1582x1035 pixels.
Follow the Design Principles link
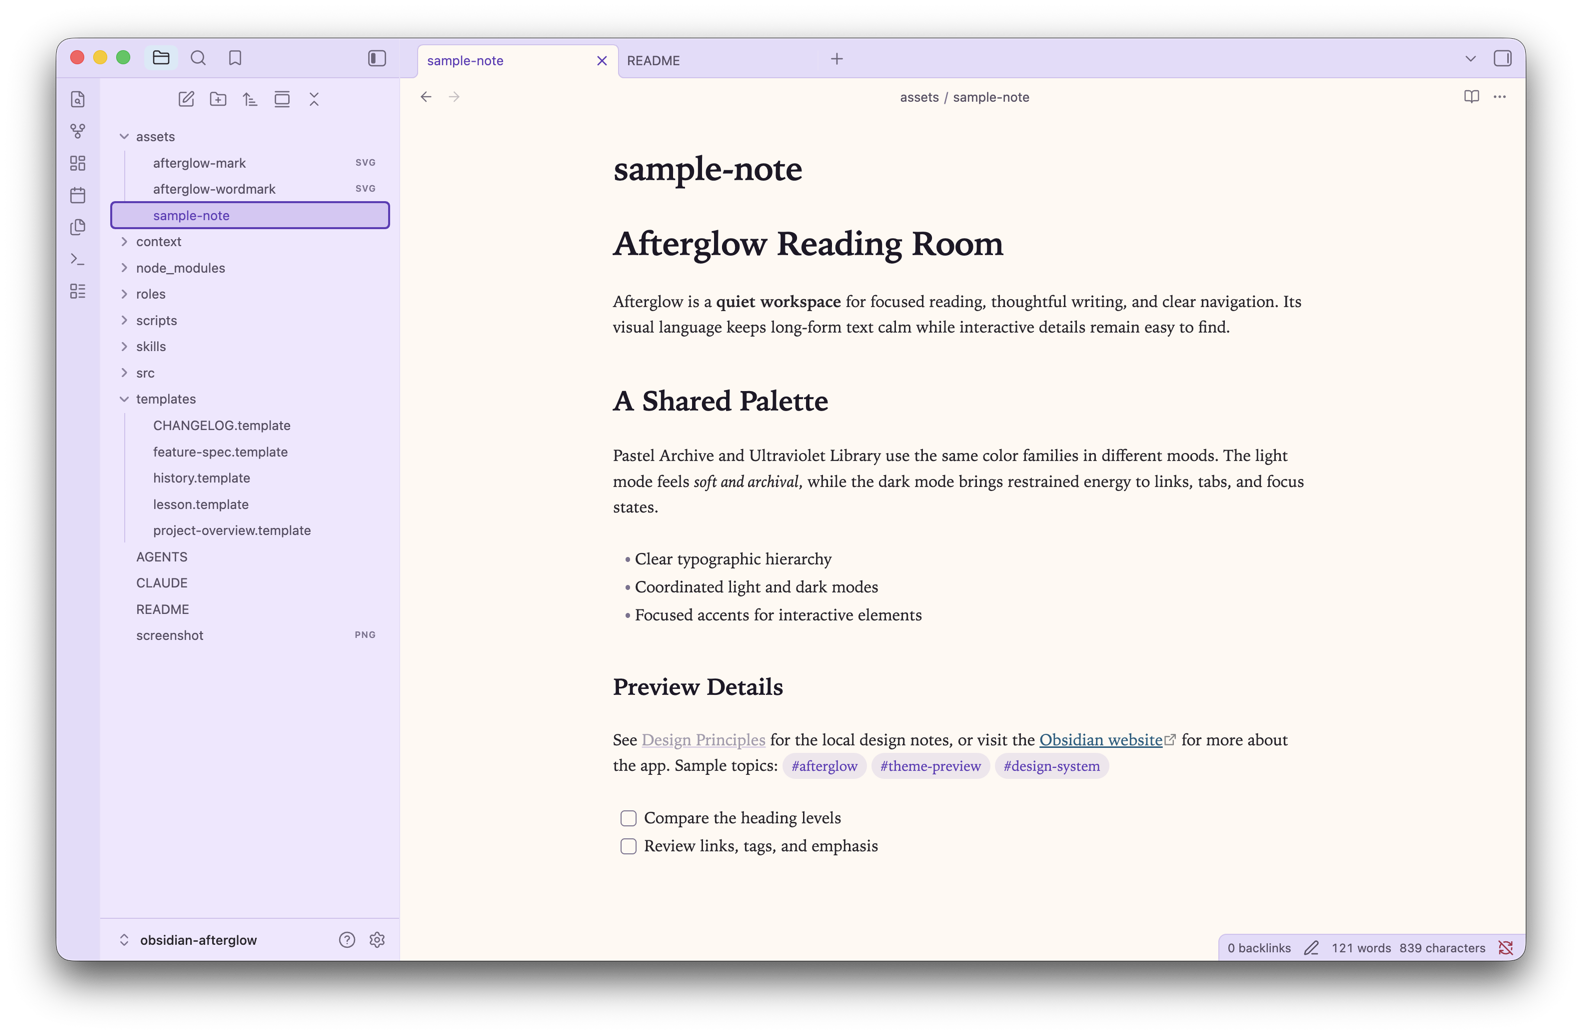coord(703,740)
